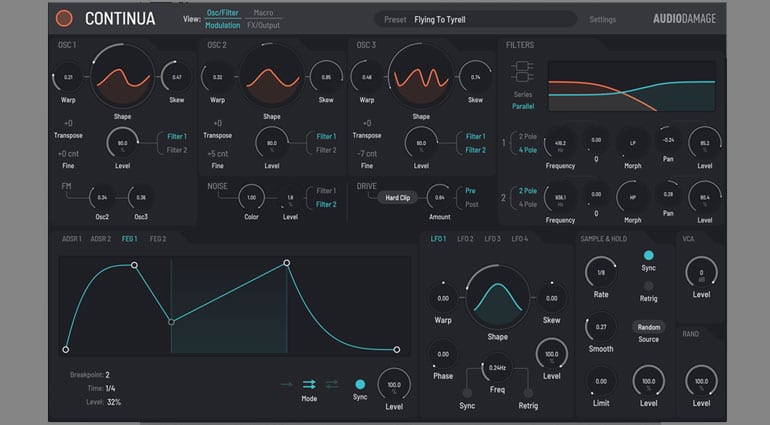Screen dimensions: 770x425
Task: Click the FM Osc3 knob
Action: pos(141,198)
